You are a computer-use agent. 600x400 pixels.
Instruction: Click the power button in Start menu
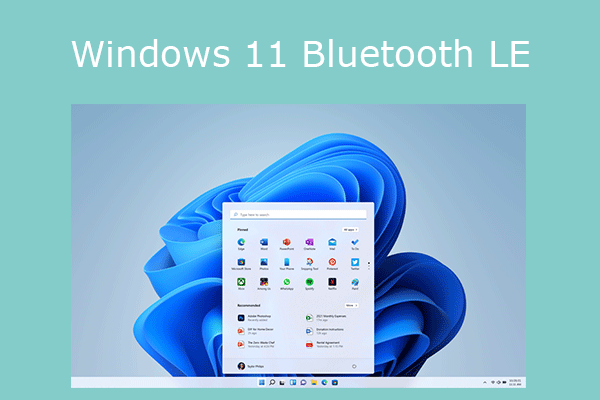coord(355,366)
